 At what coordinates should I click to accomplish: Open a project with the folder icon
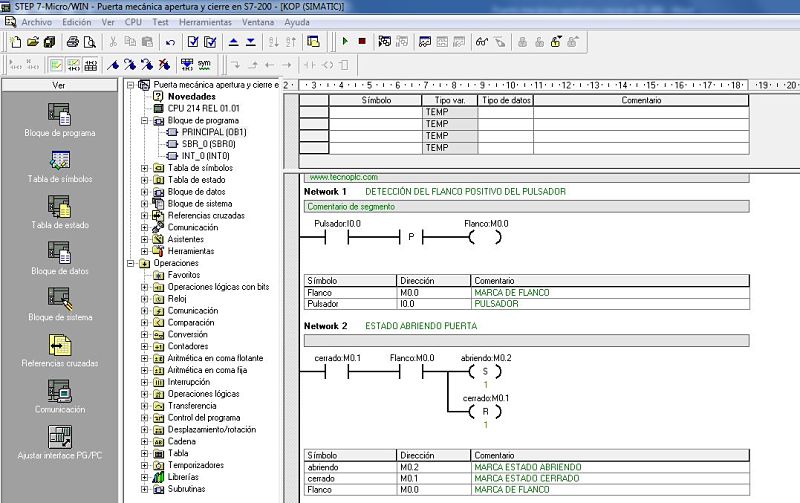point(33,42)
